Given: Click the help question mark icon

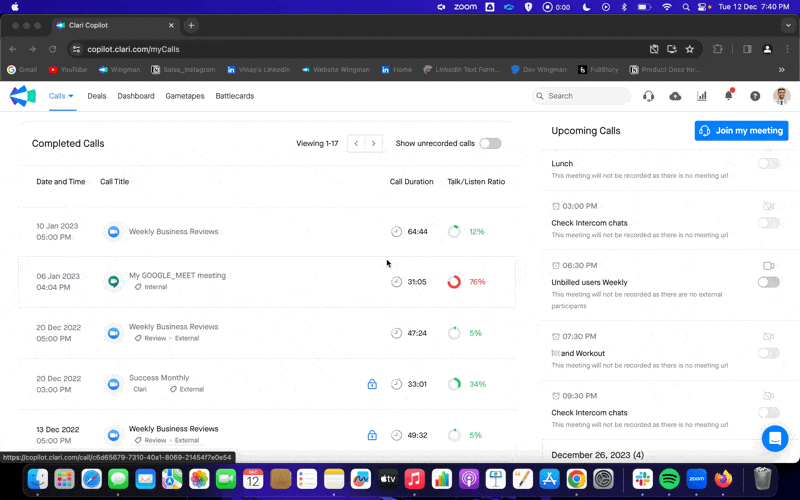Looking at the screenshot, I should (755, 96).
